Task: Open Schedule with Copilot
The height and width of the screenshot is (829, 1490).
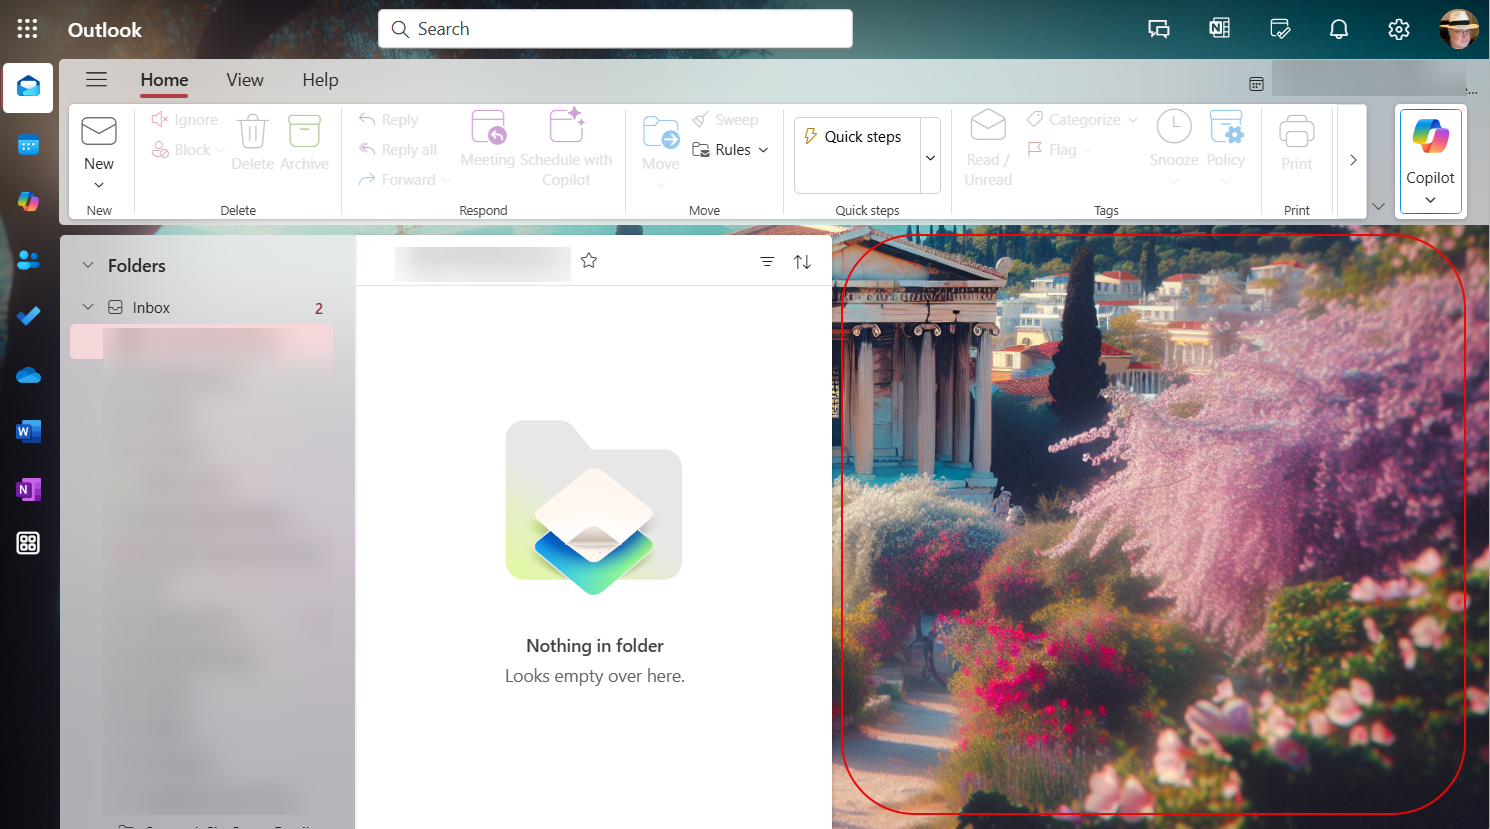Action: click(x=566, y=148)
